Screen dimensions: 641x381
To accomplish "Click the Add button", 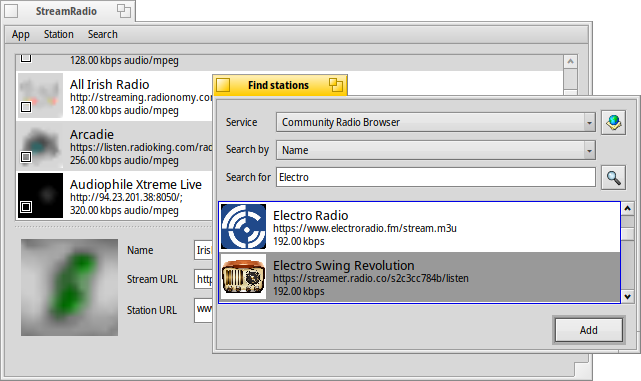I will (x=589, y=330).
